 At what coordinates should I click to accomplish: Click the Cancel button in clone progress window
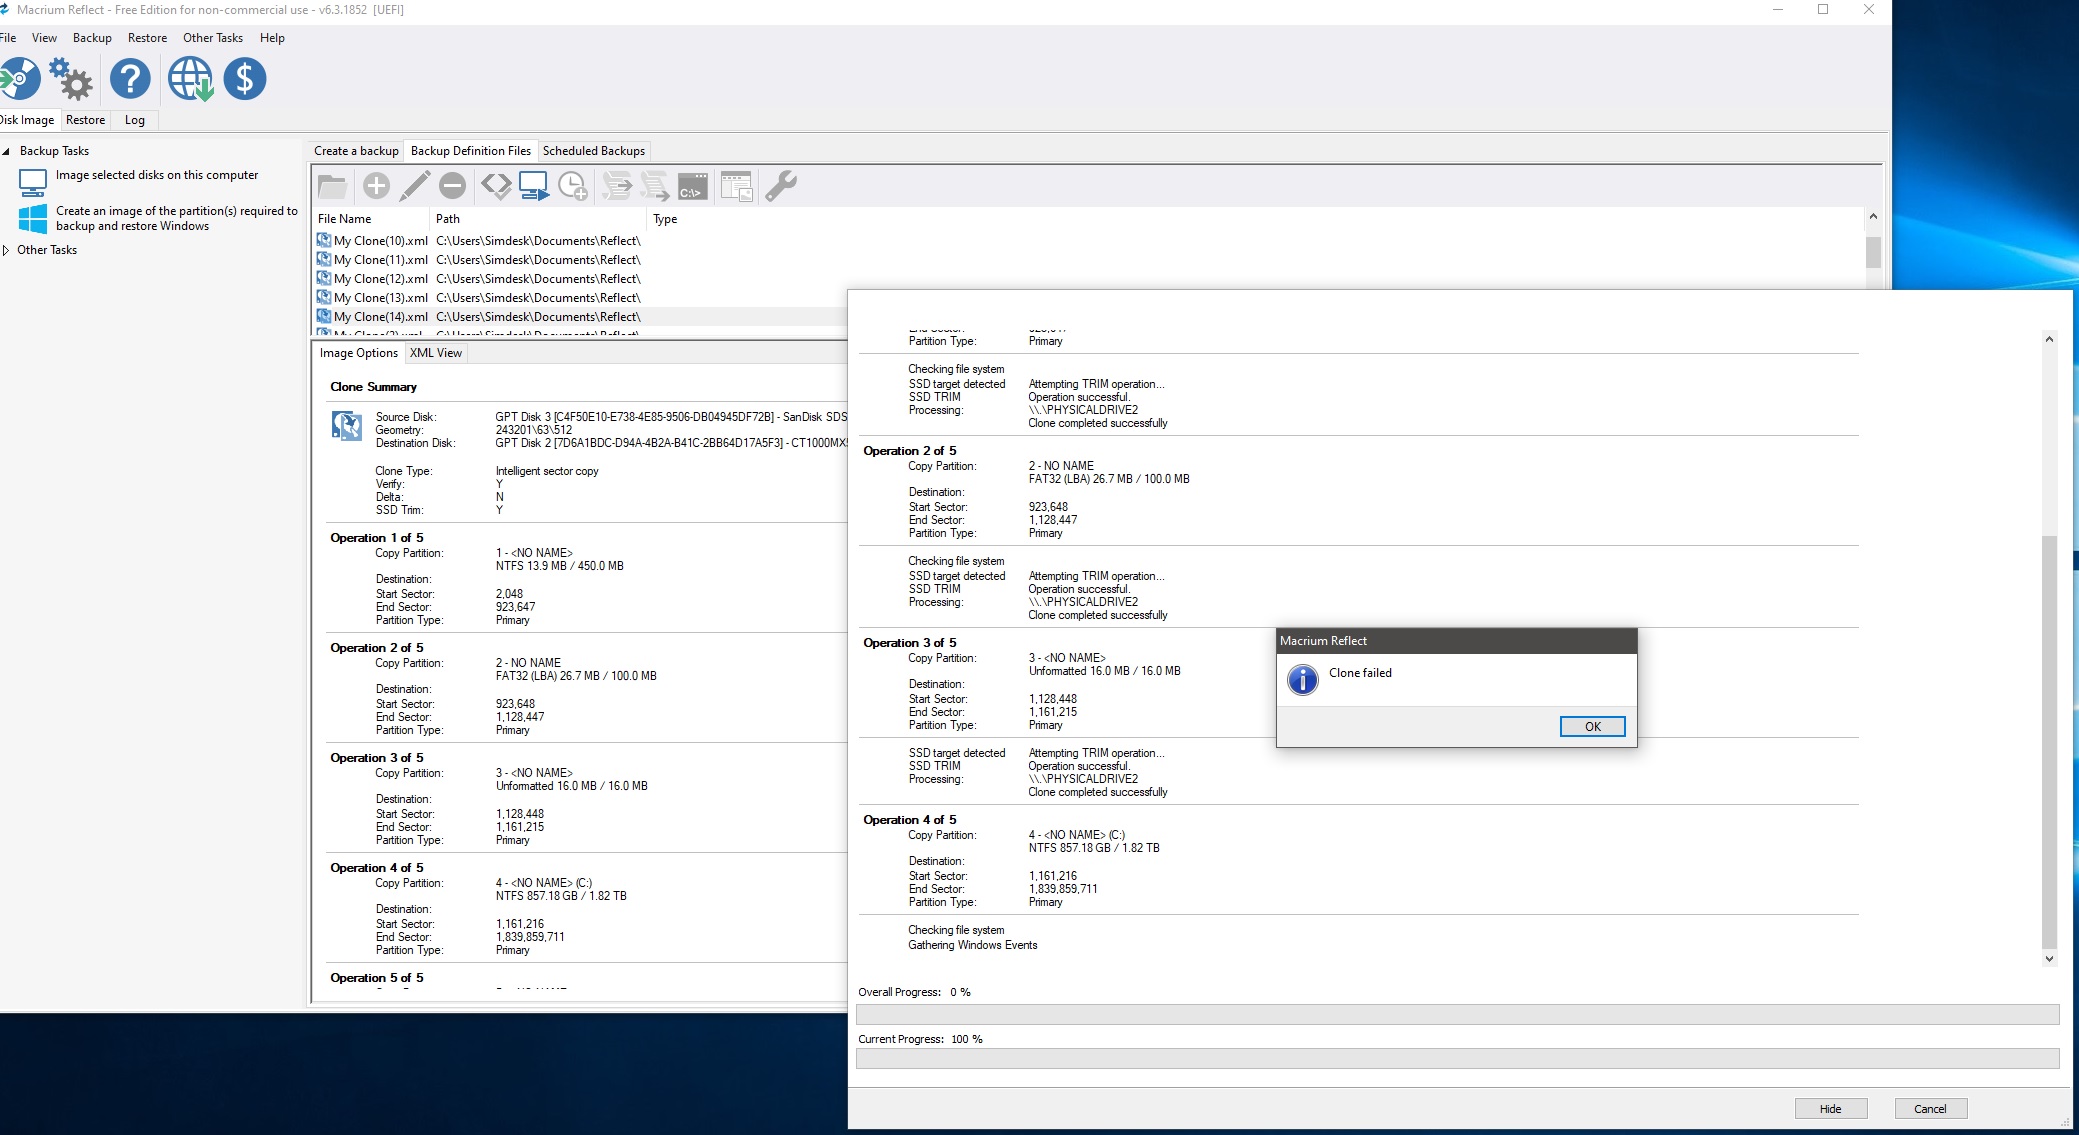(1930, 1108)
